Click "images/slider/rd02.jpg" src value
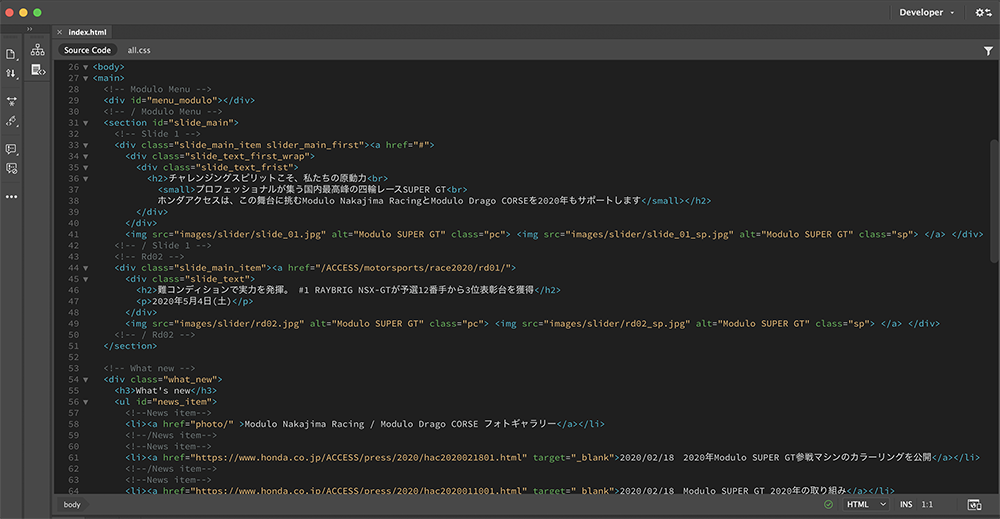1000x519 pixels. tap(239, 323)
